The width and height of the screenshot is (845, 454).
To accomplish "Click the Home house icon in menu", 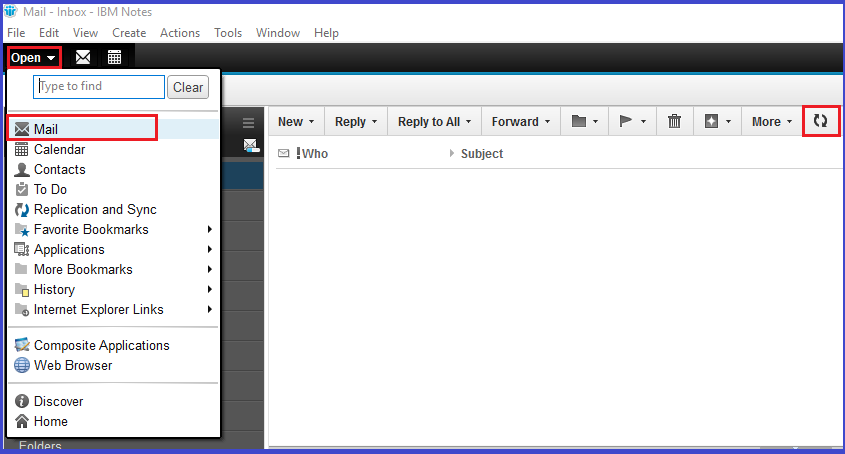I will coord(22,421).
